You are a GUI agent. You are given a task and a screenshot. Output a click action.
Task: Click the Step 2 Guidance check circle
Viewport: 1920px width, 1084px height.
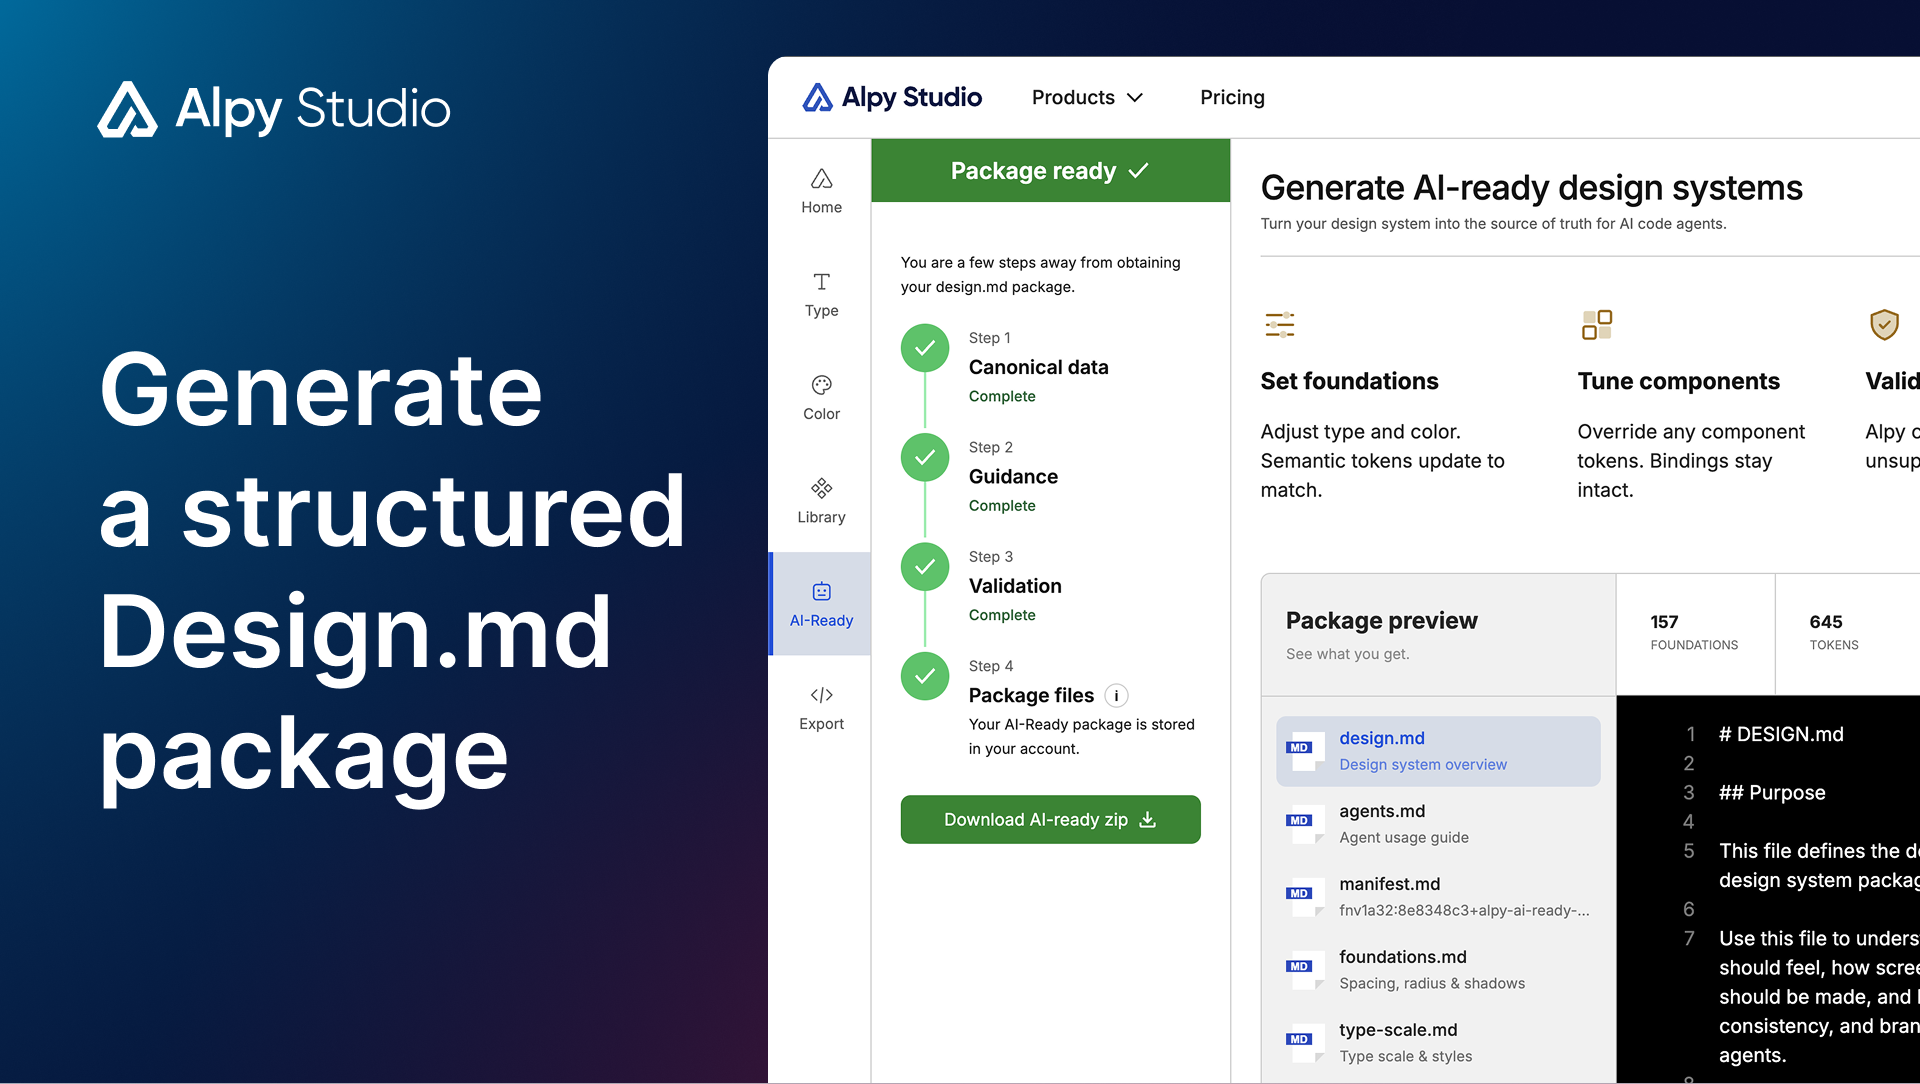point(925,457)
